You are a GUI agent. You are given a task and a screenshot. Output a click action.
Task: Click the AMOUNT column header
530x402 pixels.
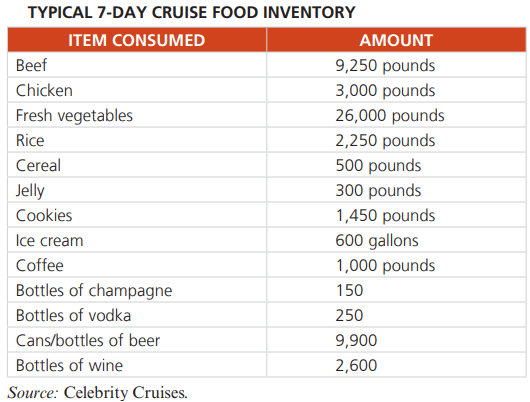[x=396, y=40]
